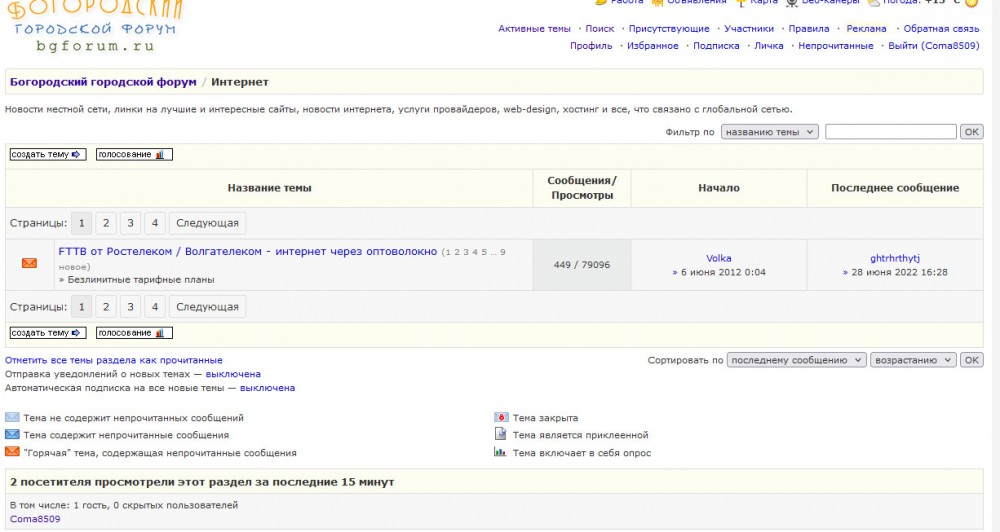Image resolution: width=1000 pixels, height=532 pixels.
Task: Click the top 'создать тему' button above the topic table
Action: pos(47,154)
